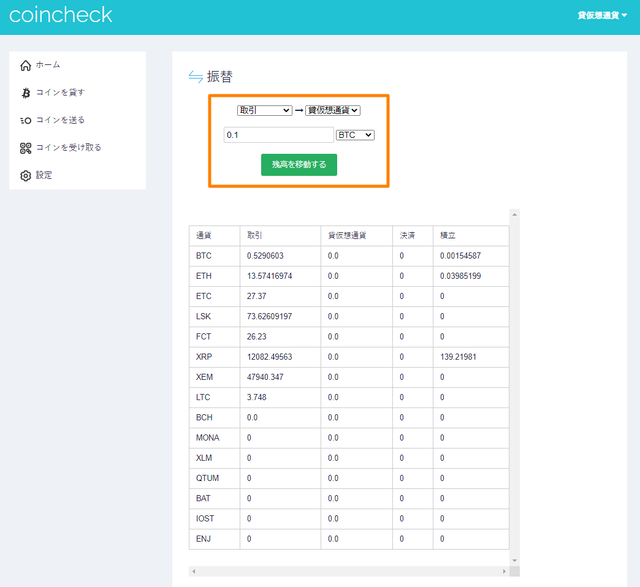Click the 貸仮想通貨 column header in table

(x=347, y=236)
